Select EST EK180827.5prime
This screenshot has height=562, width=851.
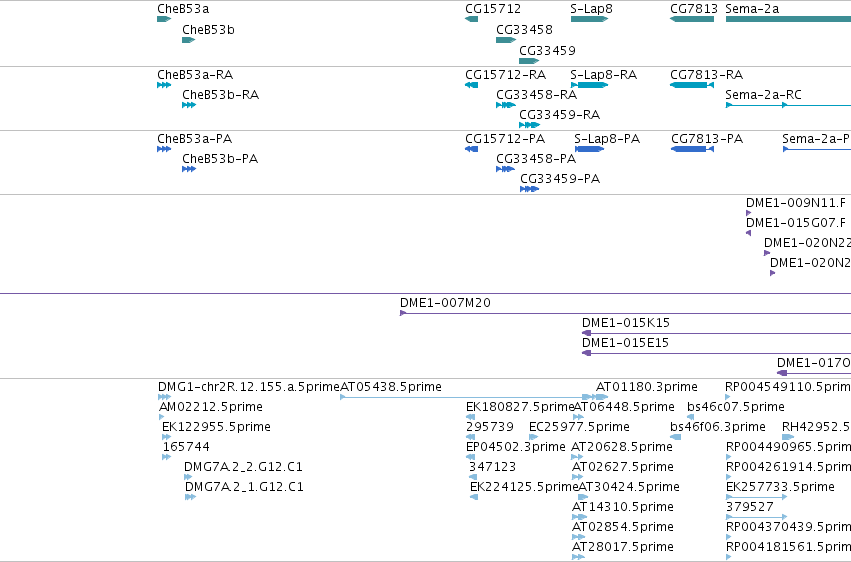point(519,407)
